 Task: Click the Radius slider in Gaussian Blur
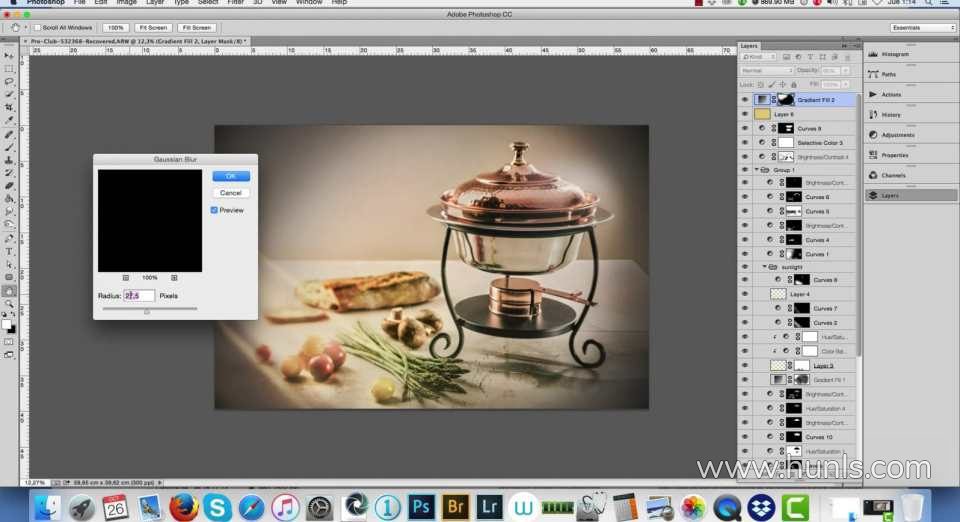point(147,311)
